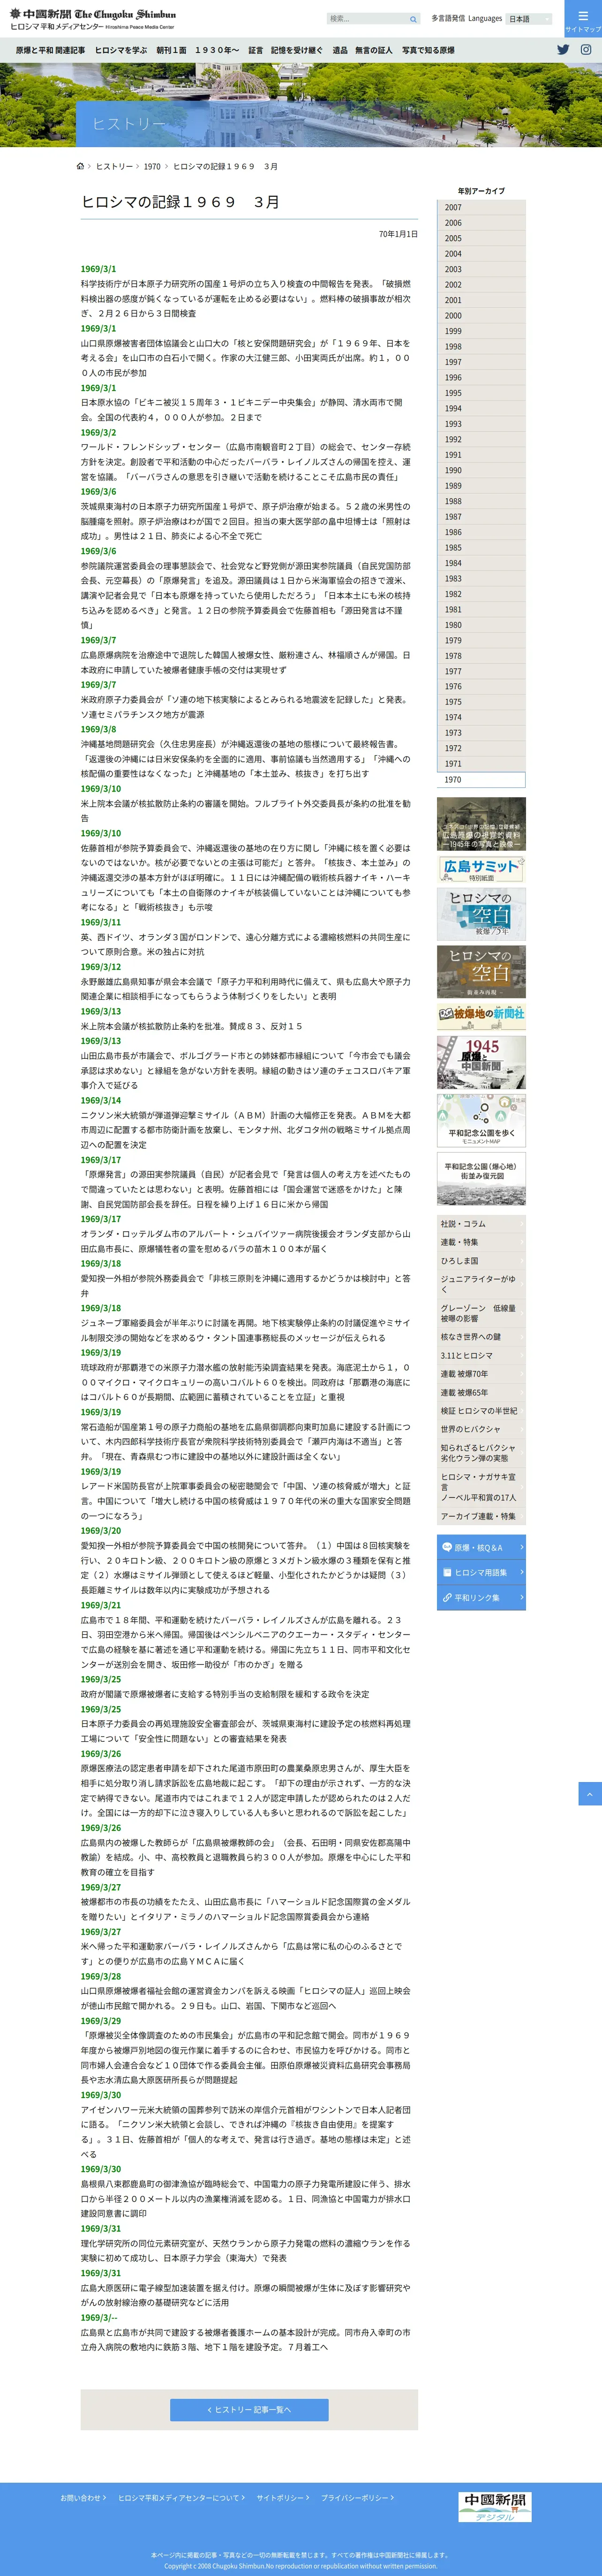Open 平和リンク集 link
This screenshot has width=602, height=2576.
(481, 1597)
